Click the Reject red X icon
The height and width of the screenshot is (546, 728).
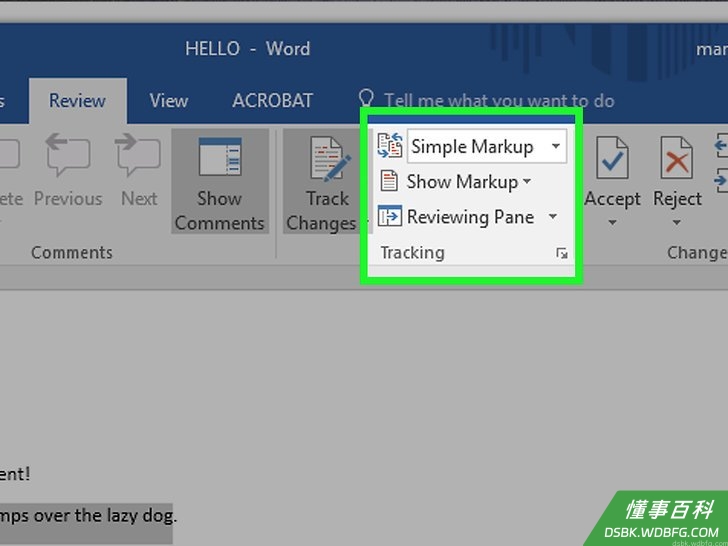pyautogui.click(x=676, y=158)
